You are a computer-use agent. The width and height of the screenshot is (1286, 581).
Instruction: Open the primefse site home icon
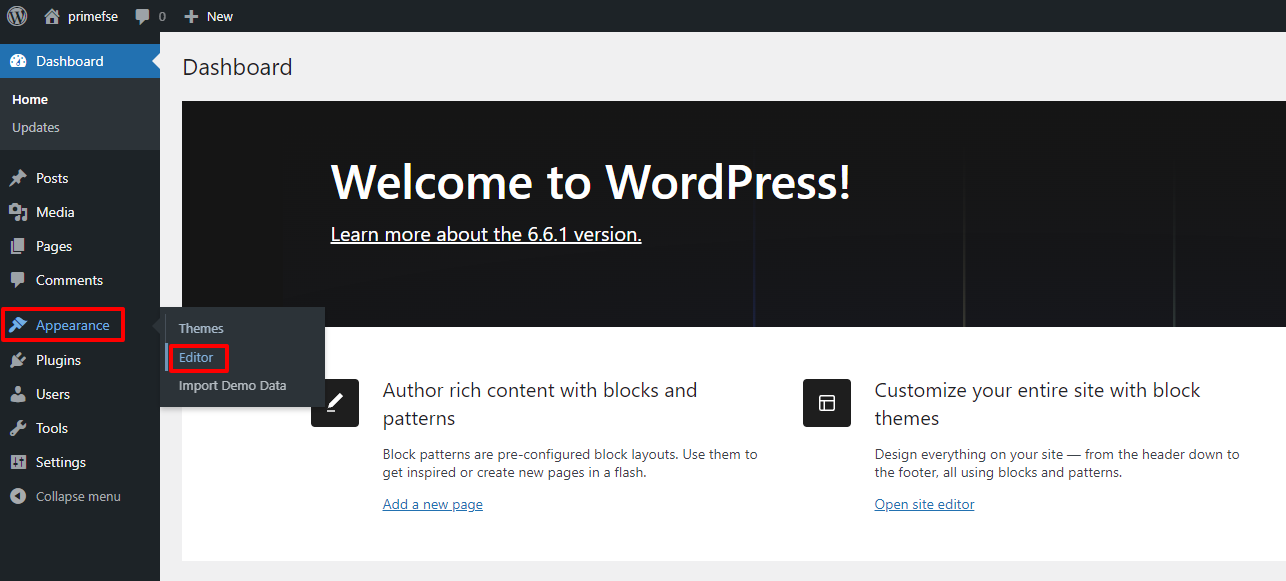[x=52, y=16]
